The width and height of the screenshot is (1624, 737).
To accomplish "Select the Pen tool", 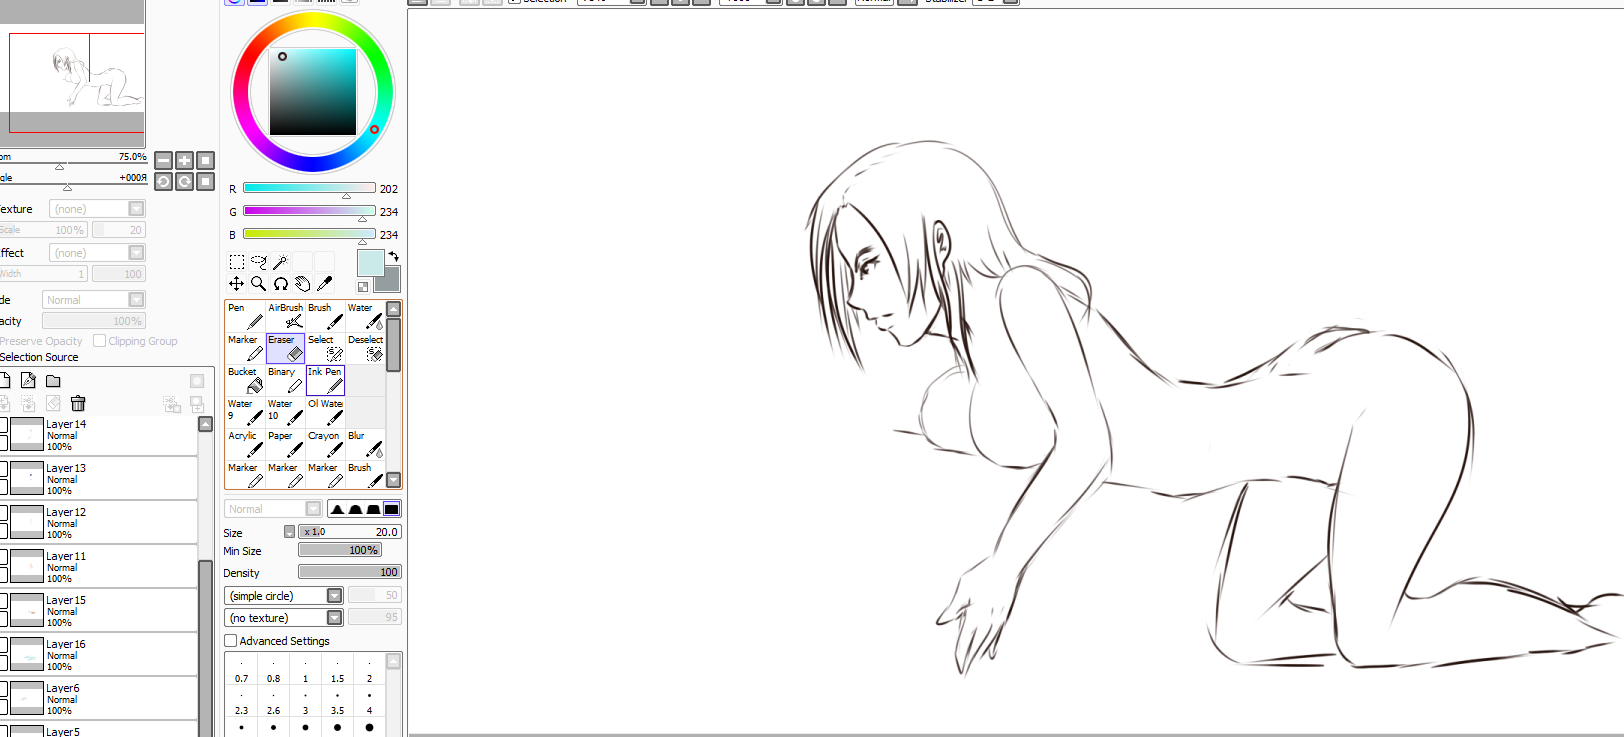I will (245, 316).
